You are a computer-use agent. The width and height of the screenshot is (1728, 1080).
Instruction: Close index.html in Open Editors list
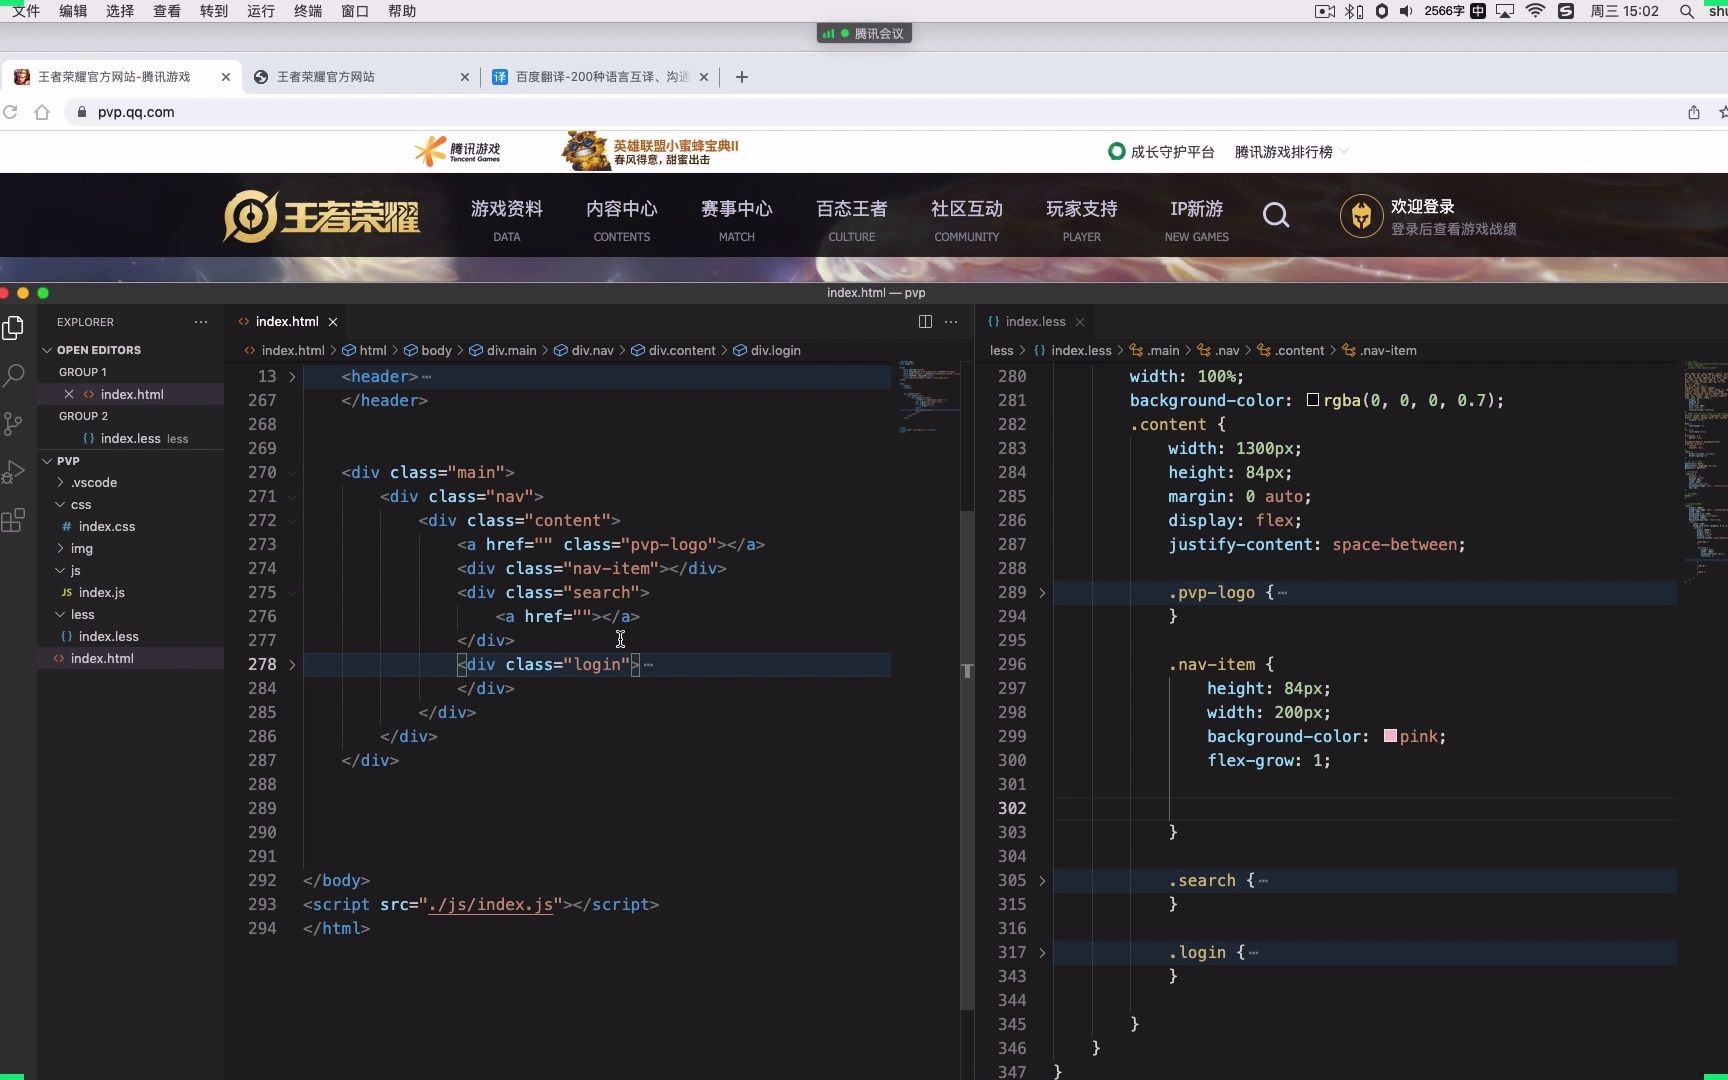[x=69, y=394]
